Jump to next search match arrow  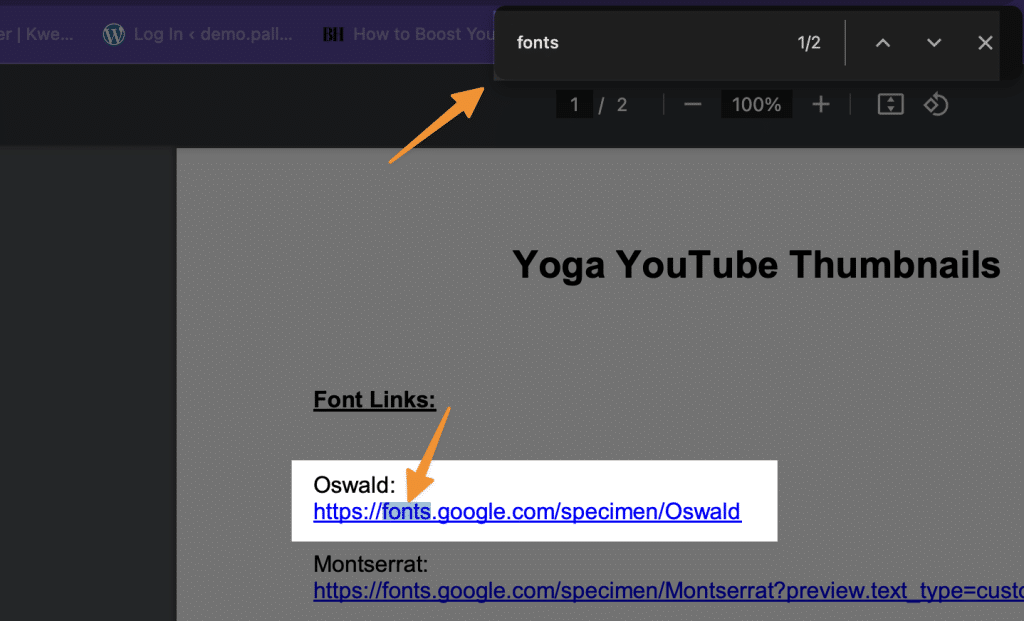934,43
